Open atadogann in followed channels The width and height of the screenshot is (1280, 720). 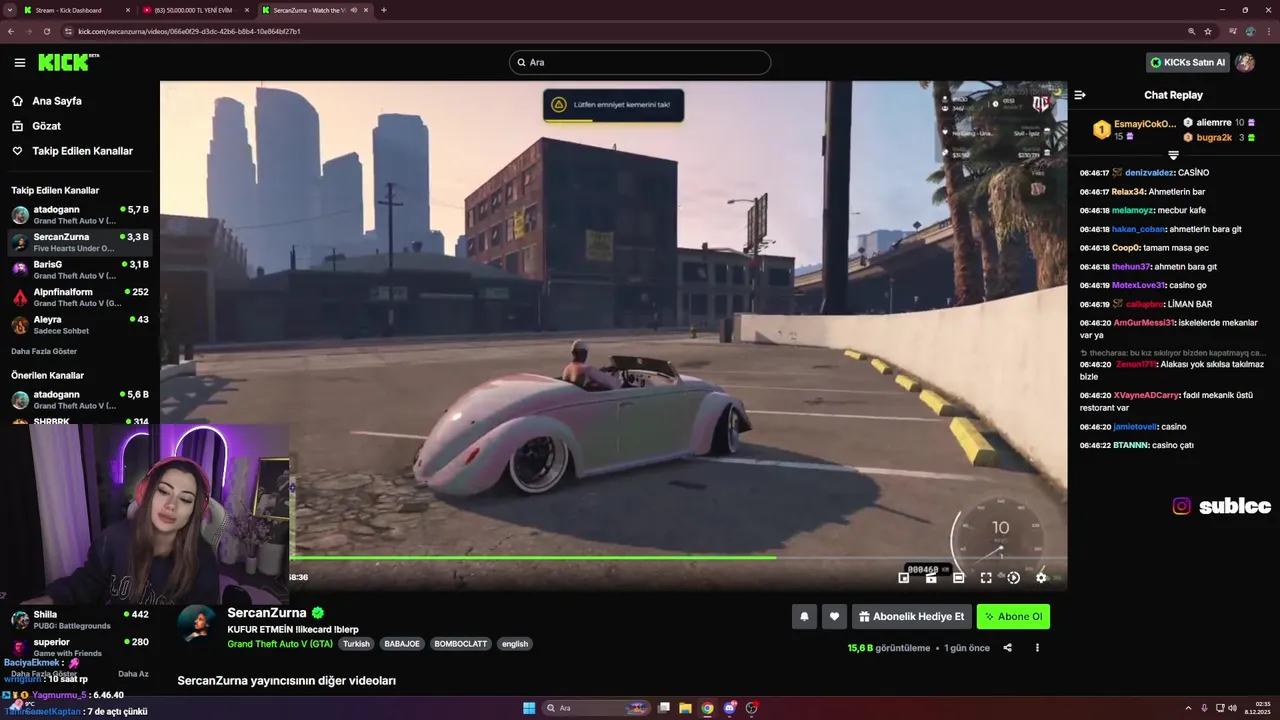tap(80, 215)
